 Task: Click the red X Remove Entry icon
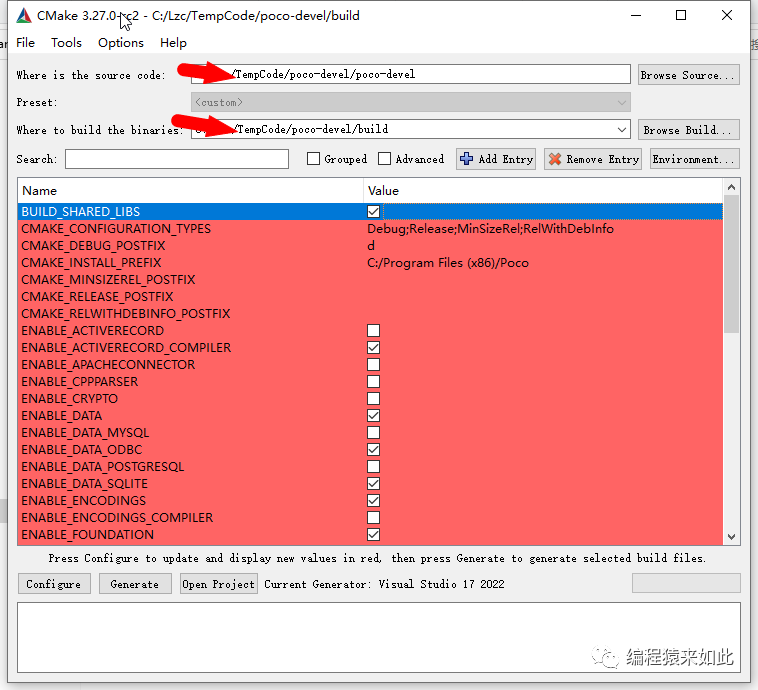point(555,159)
